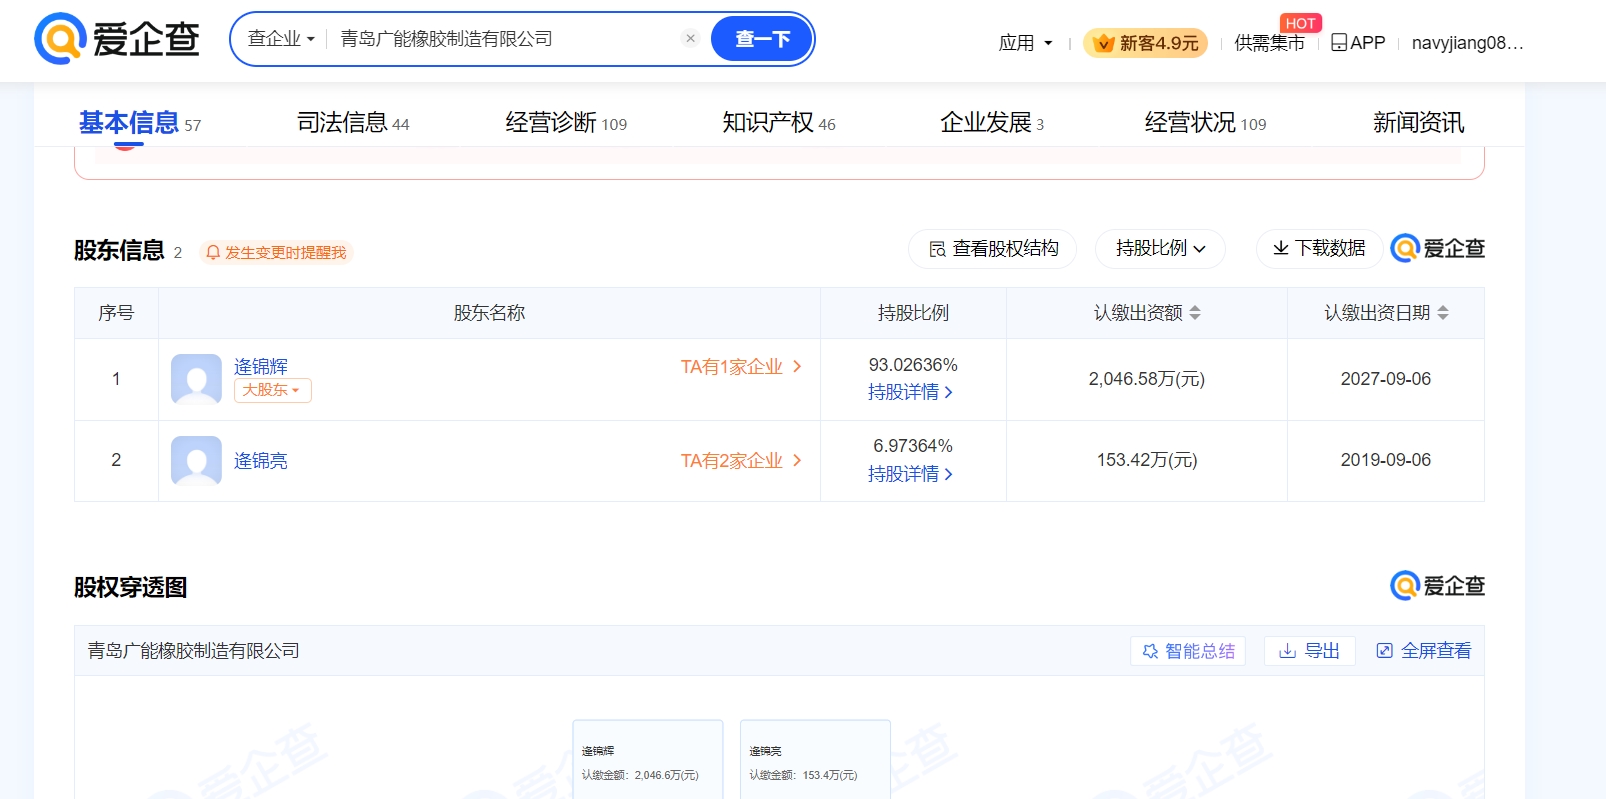Viewport: 1606px width, 799px height.
Task: Click the 查看股权结构 button
Action: 992,249
